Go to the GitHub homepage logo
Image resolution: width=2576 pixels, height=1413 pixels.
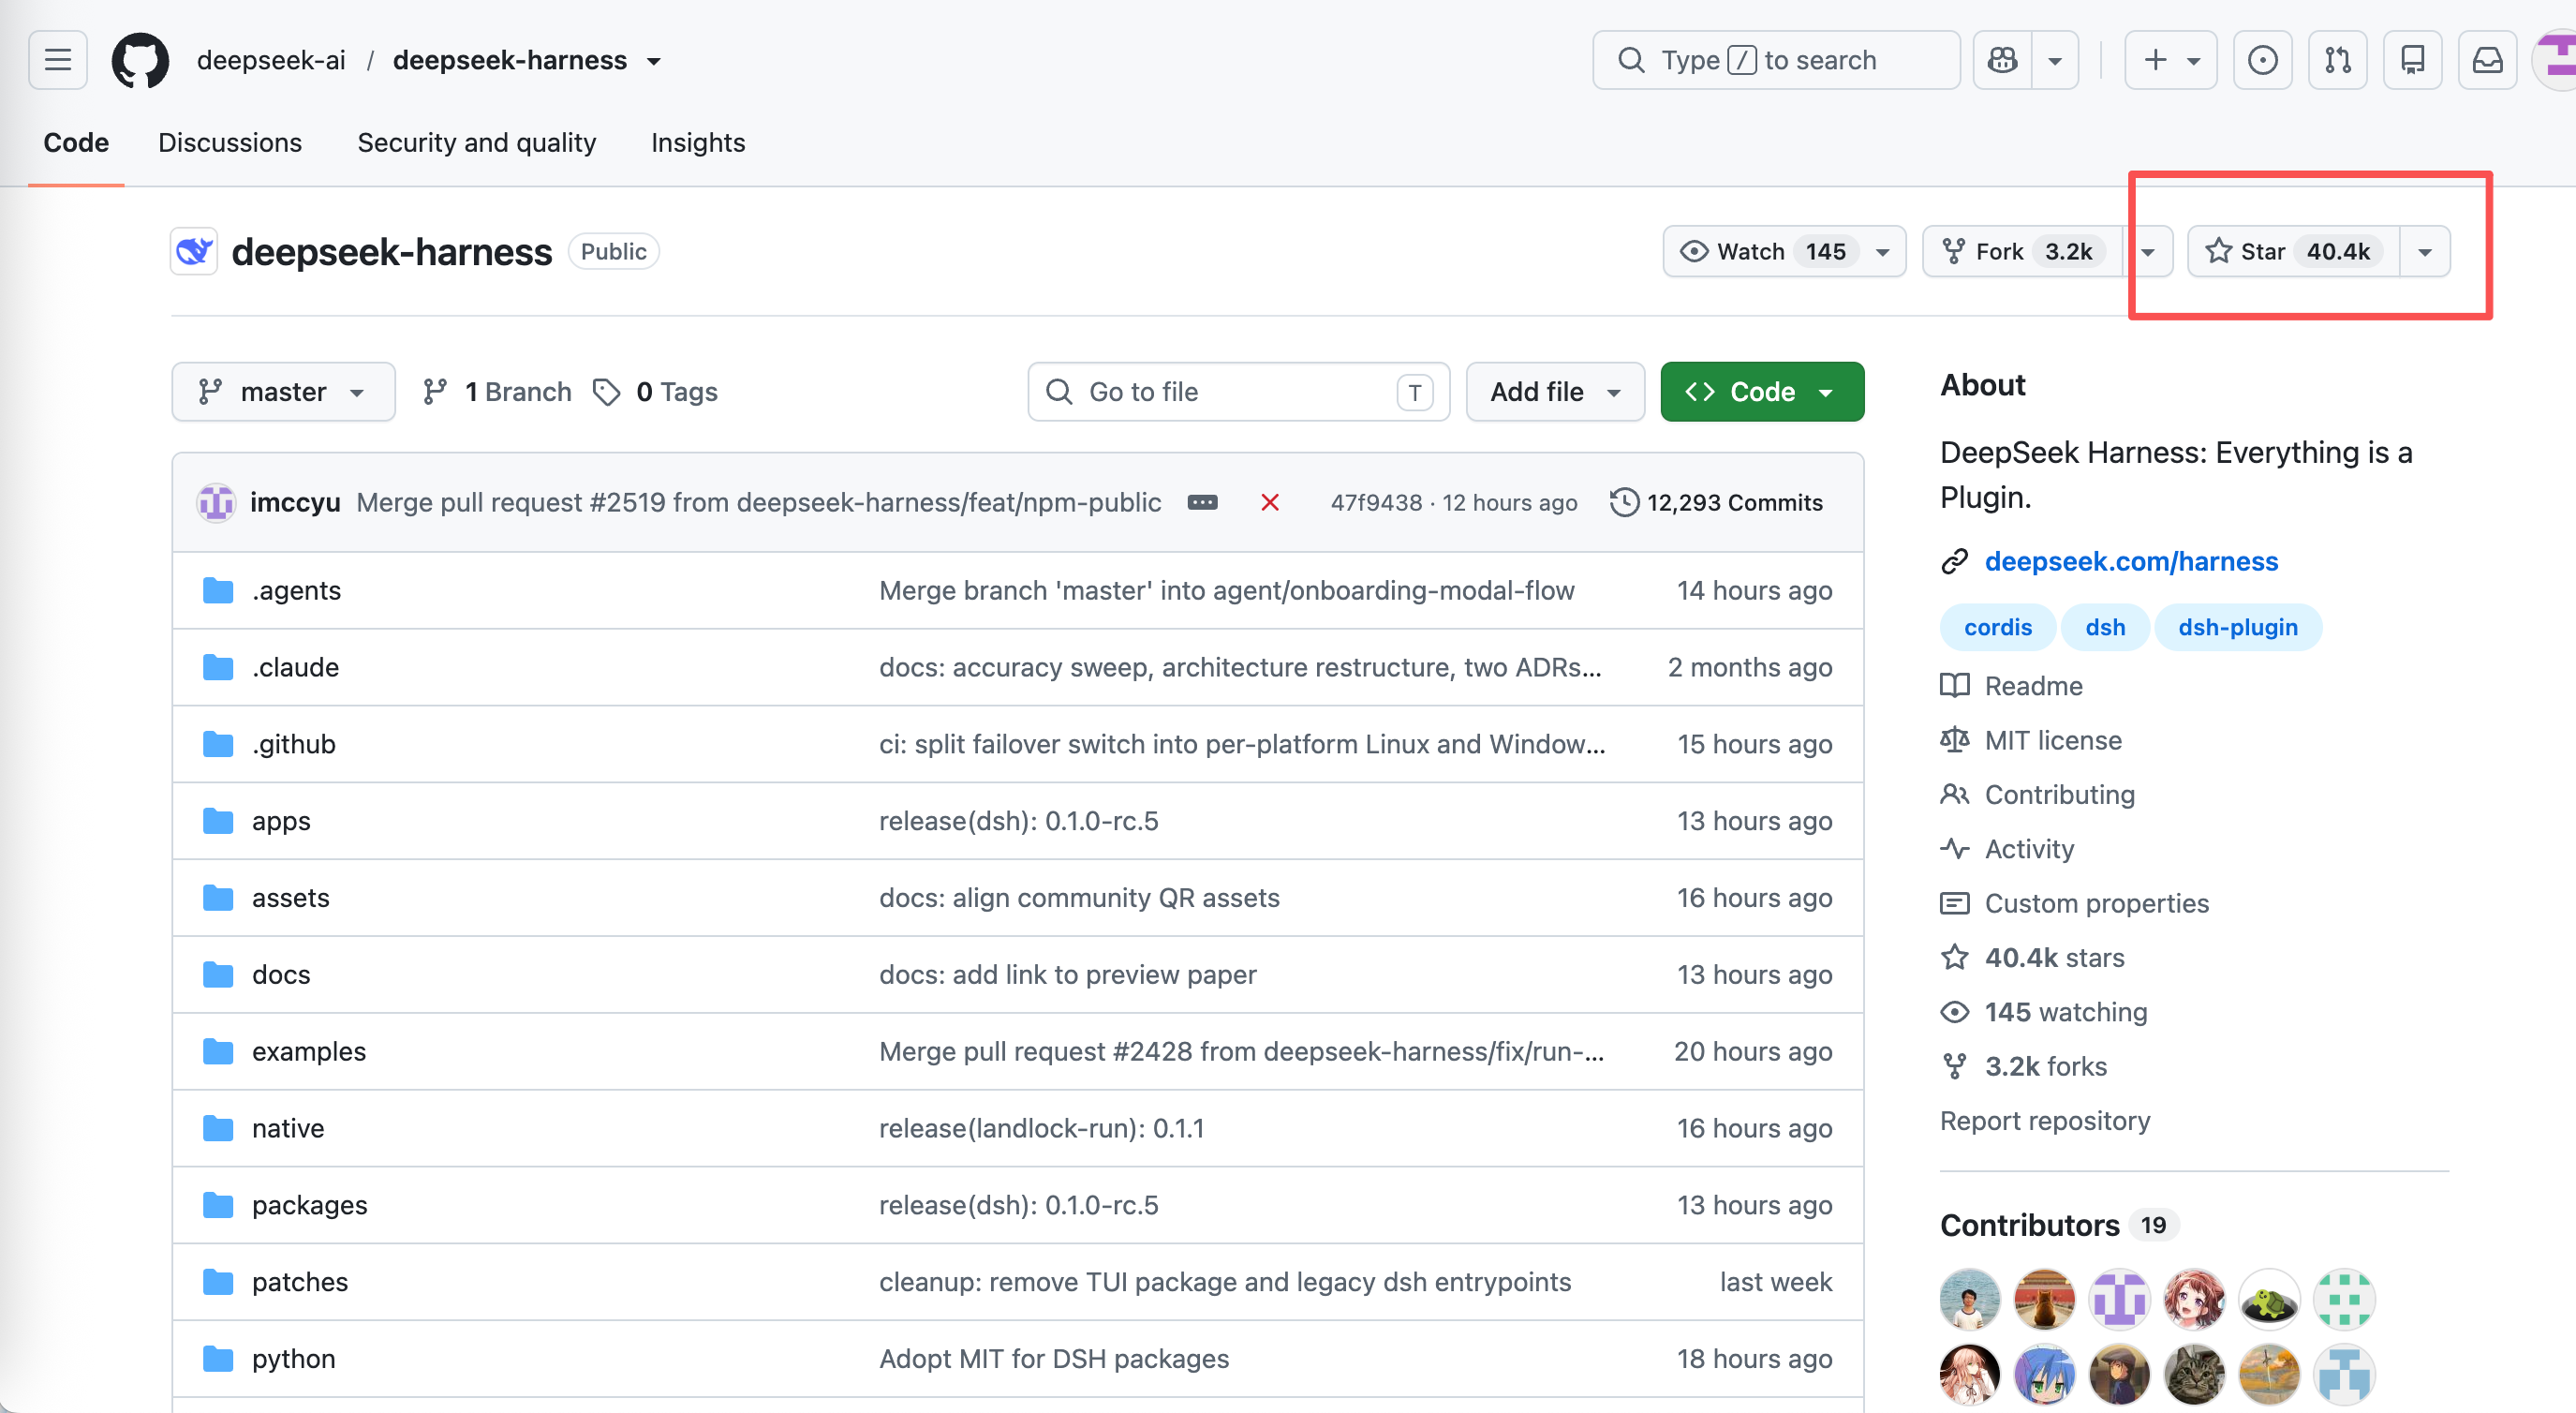(x=140, y=60)
